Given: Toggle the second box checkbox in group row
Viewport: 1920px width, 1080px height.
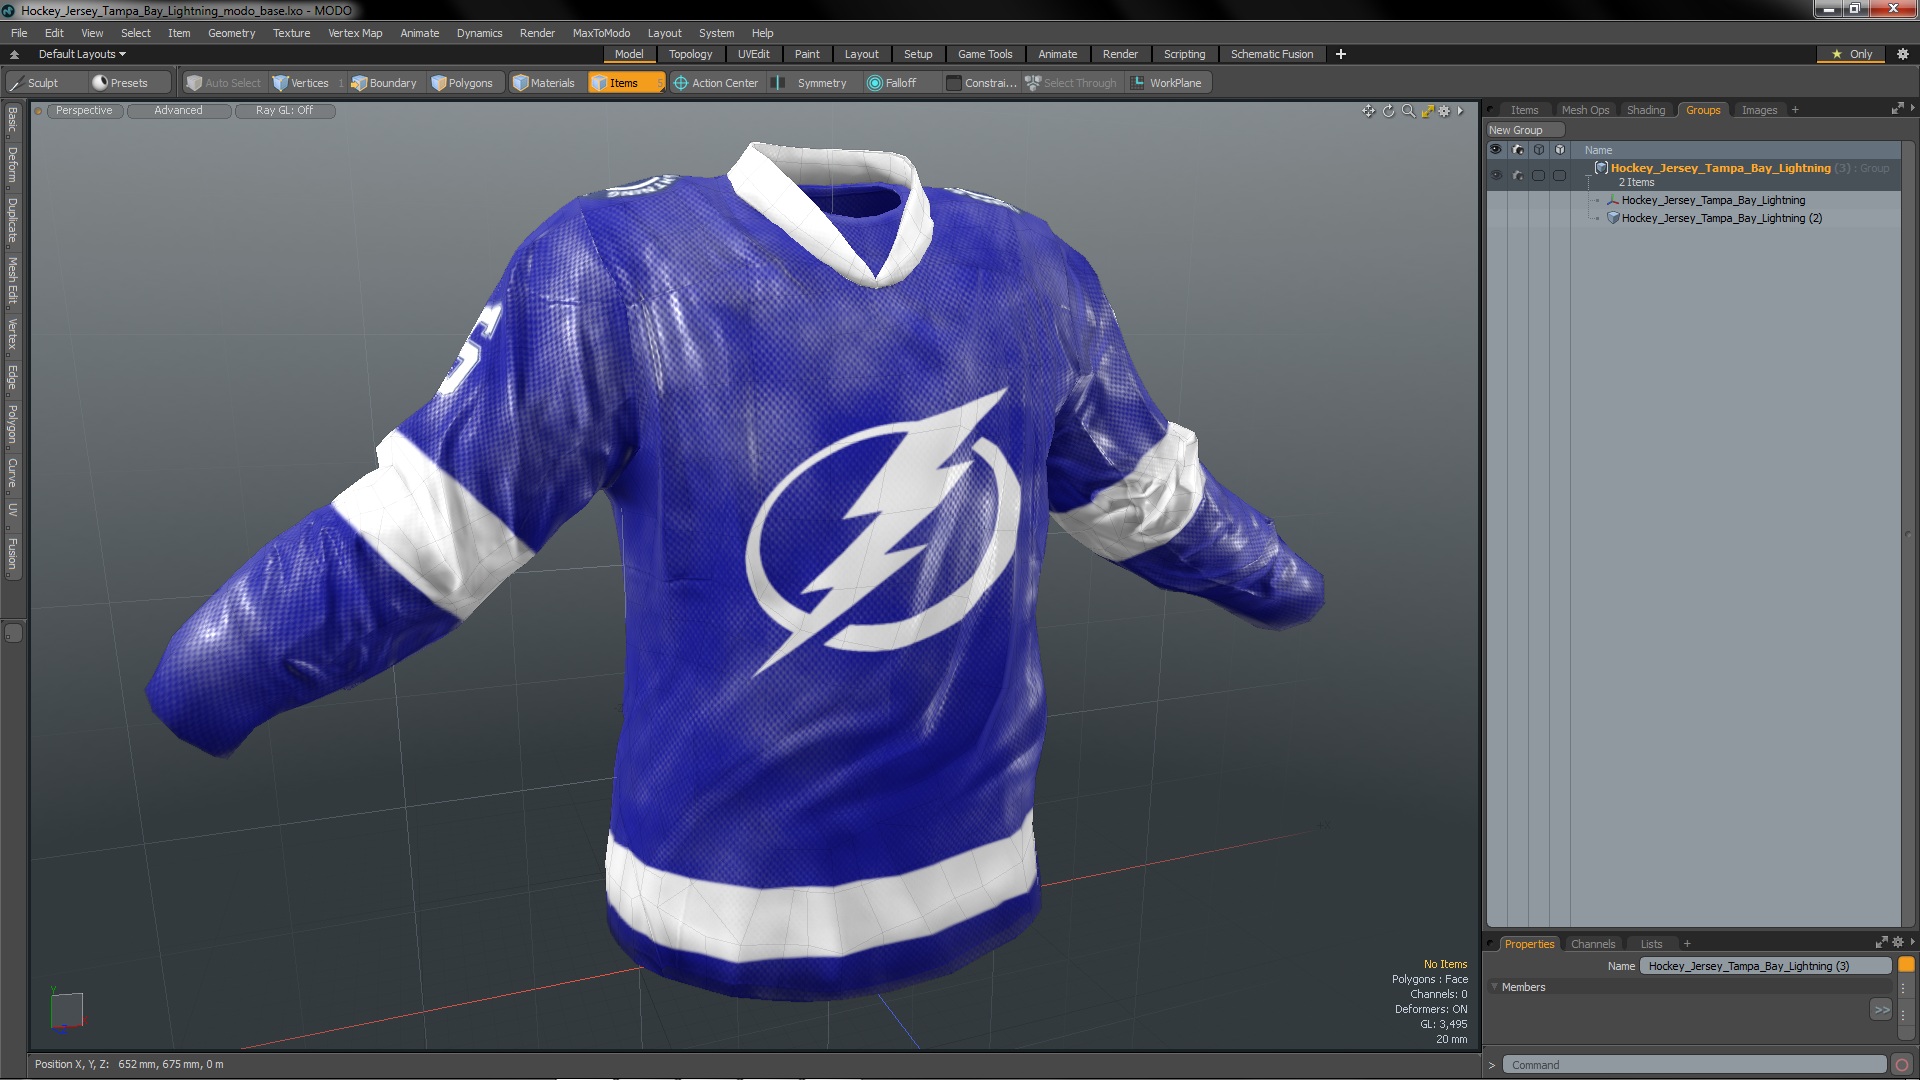Looking at the screenshot, I should (x=1560, y=175).
